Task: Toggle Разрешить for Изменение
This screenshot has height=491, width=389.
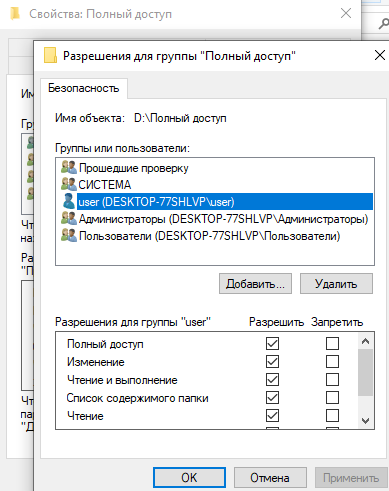Action: [272, 361]
